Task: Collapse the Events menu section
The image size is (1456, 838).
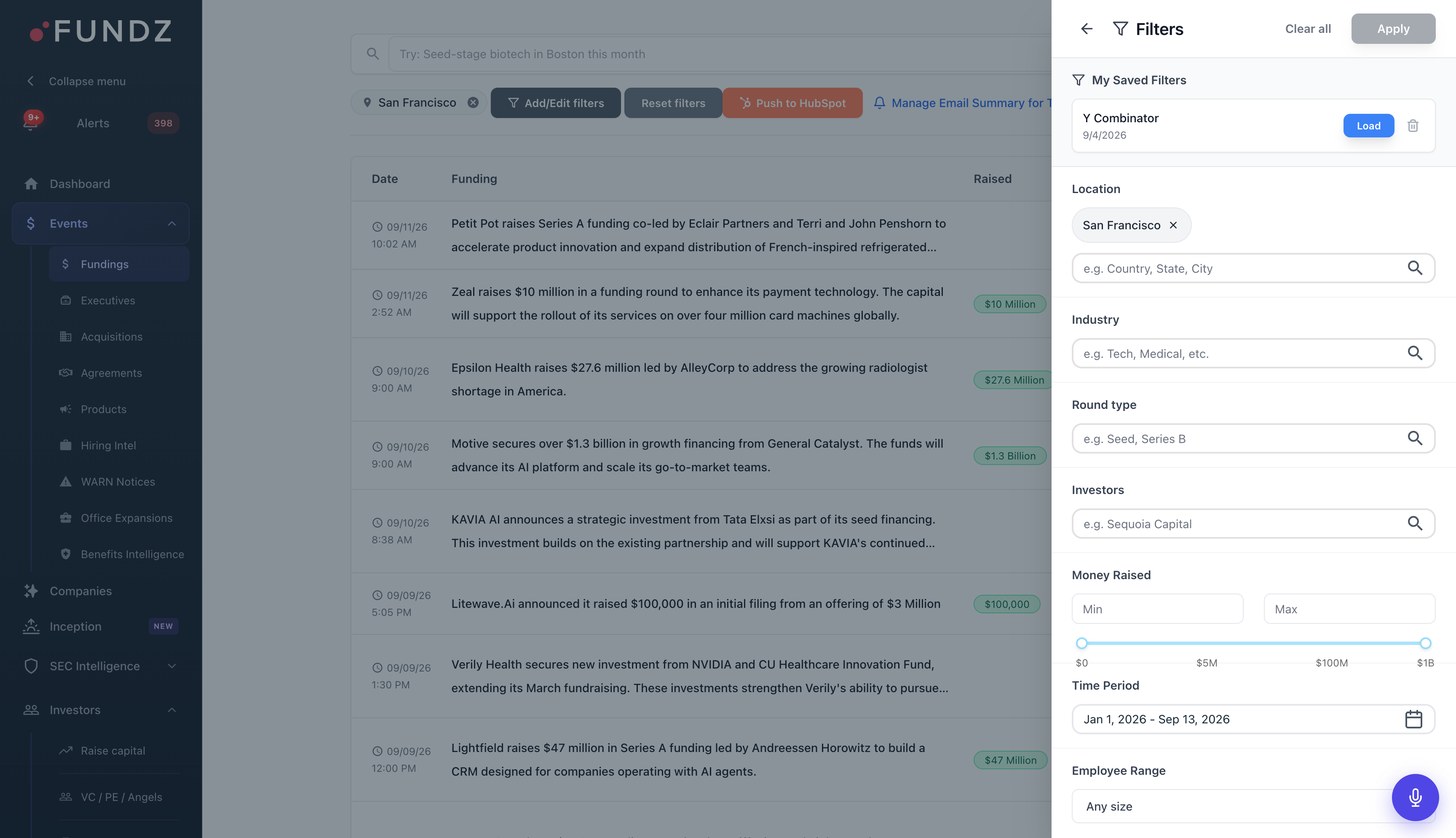Action: 171,224
